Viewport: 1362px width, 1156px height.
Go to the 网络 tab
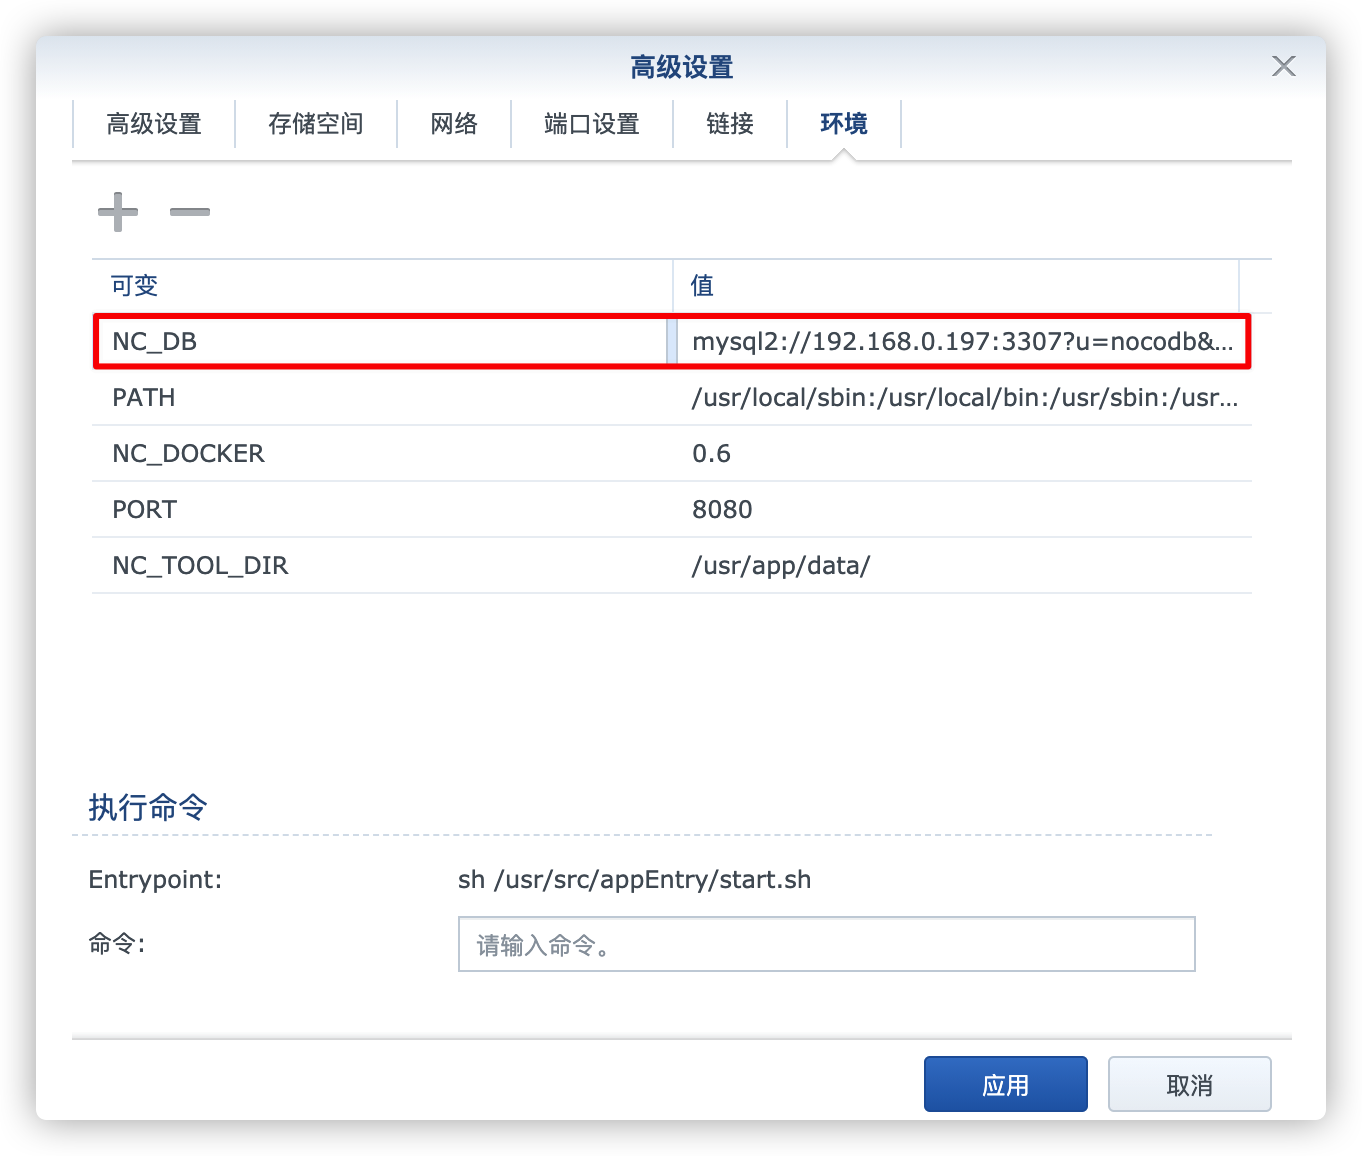[454, 124]
